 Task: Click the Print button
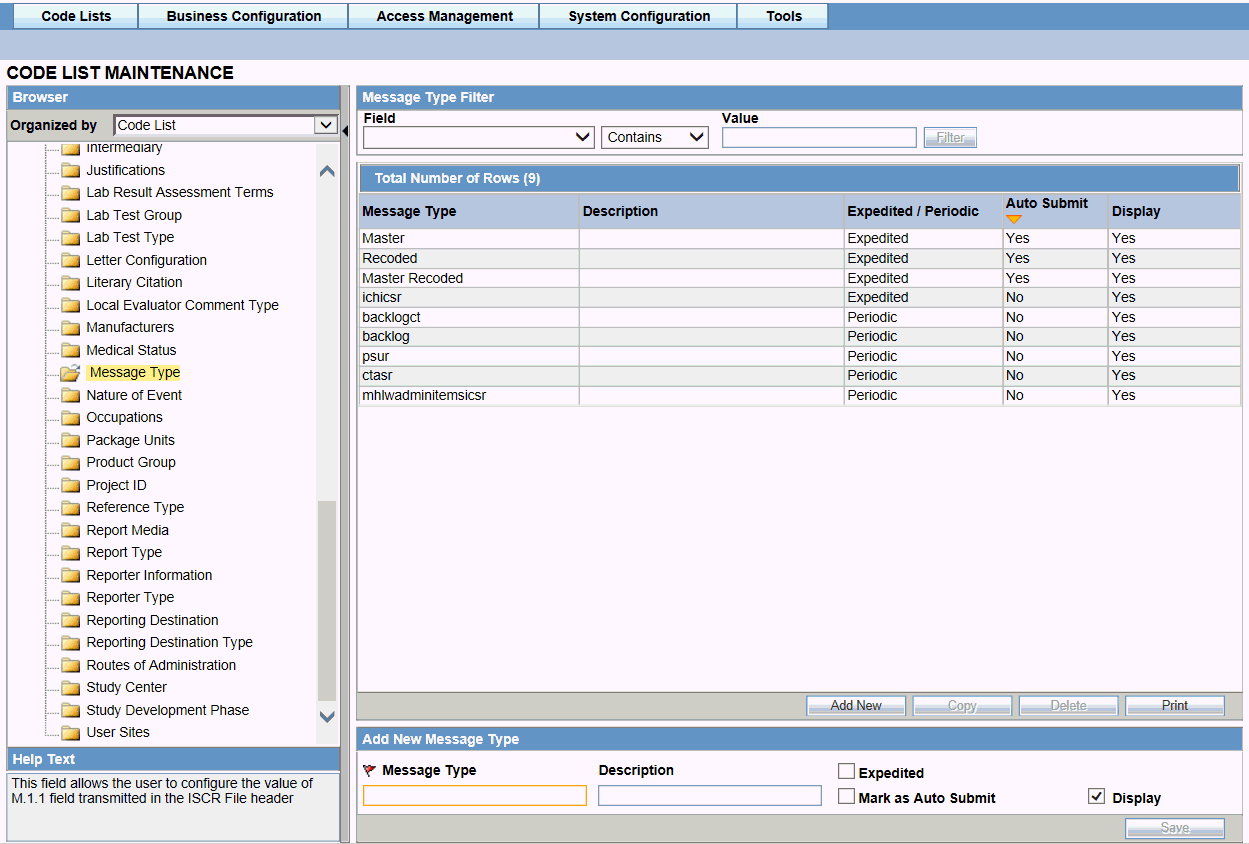point(1175,706)
